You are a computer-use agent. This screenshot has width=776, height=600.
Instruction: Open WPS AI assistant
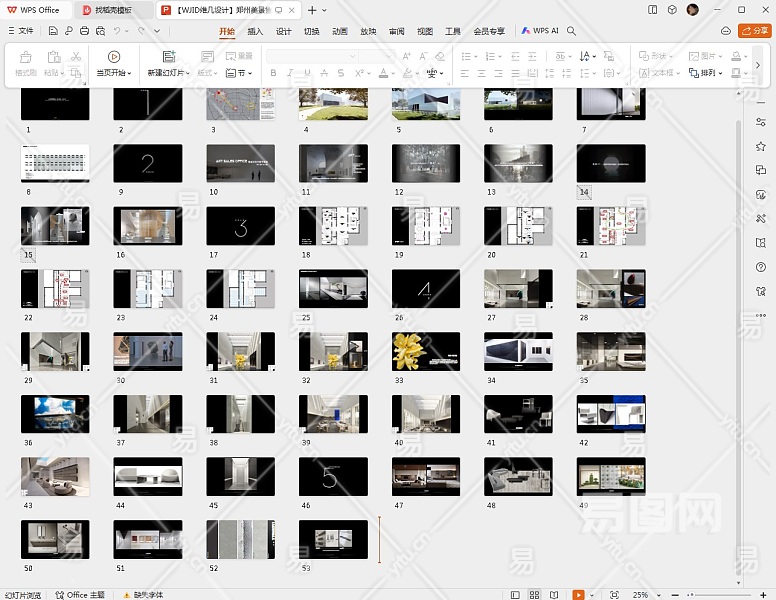(540, 31)
